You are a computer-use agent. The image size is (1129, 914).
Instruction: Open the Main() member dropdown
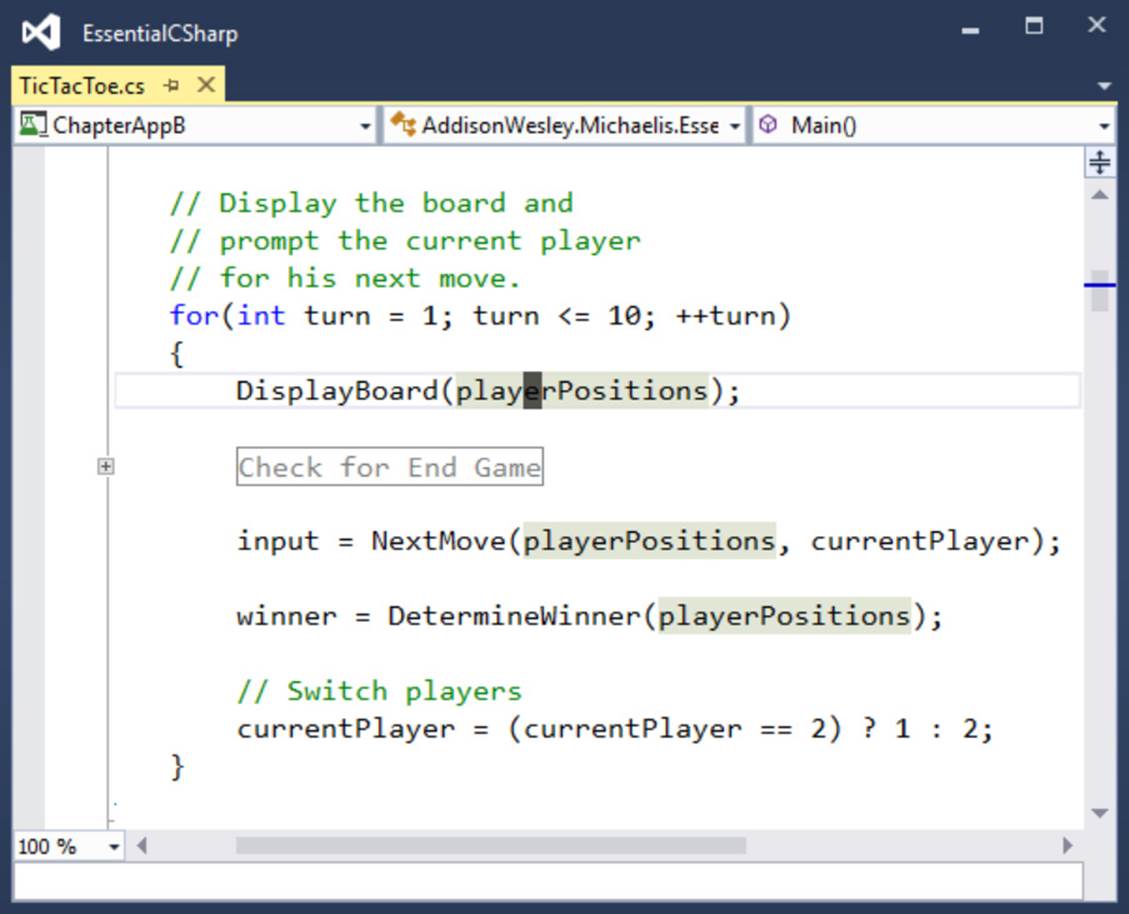coord(934,126)
